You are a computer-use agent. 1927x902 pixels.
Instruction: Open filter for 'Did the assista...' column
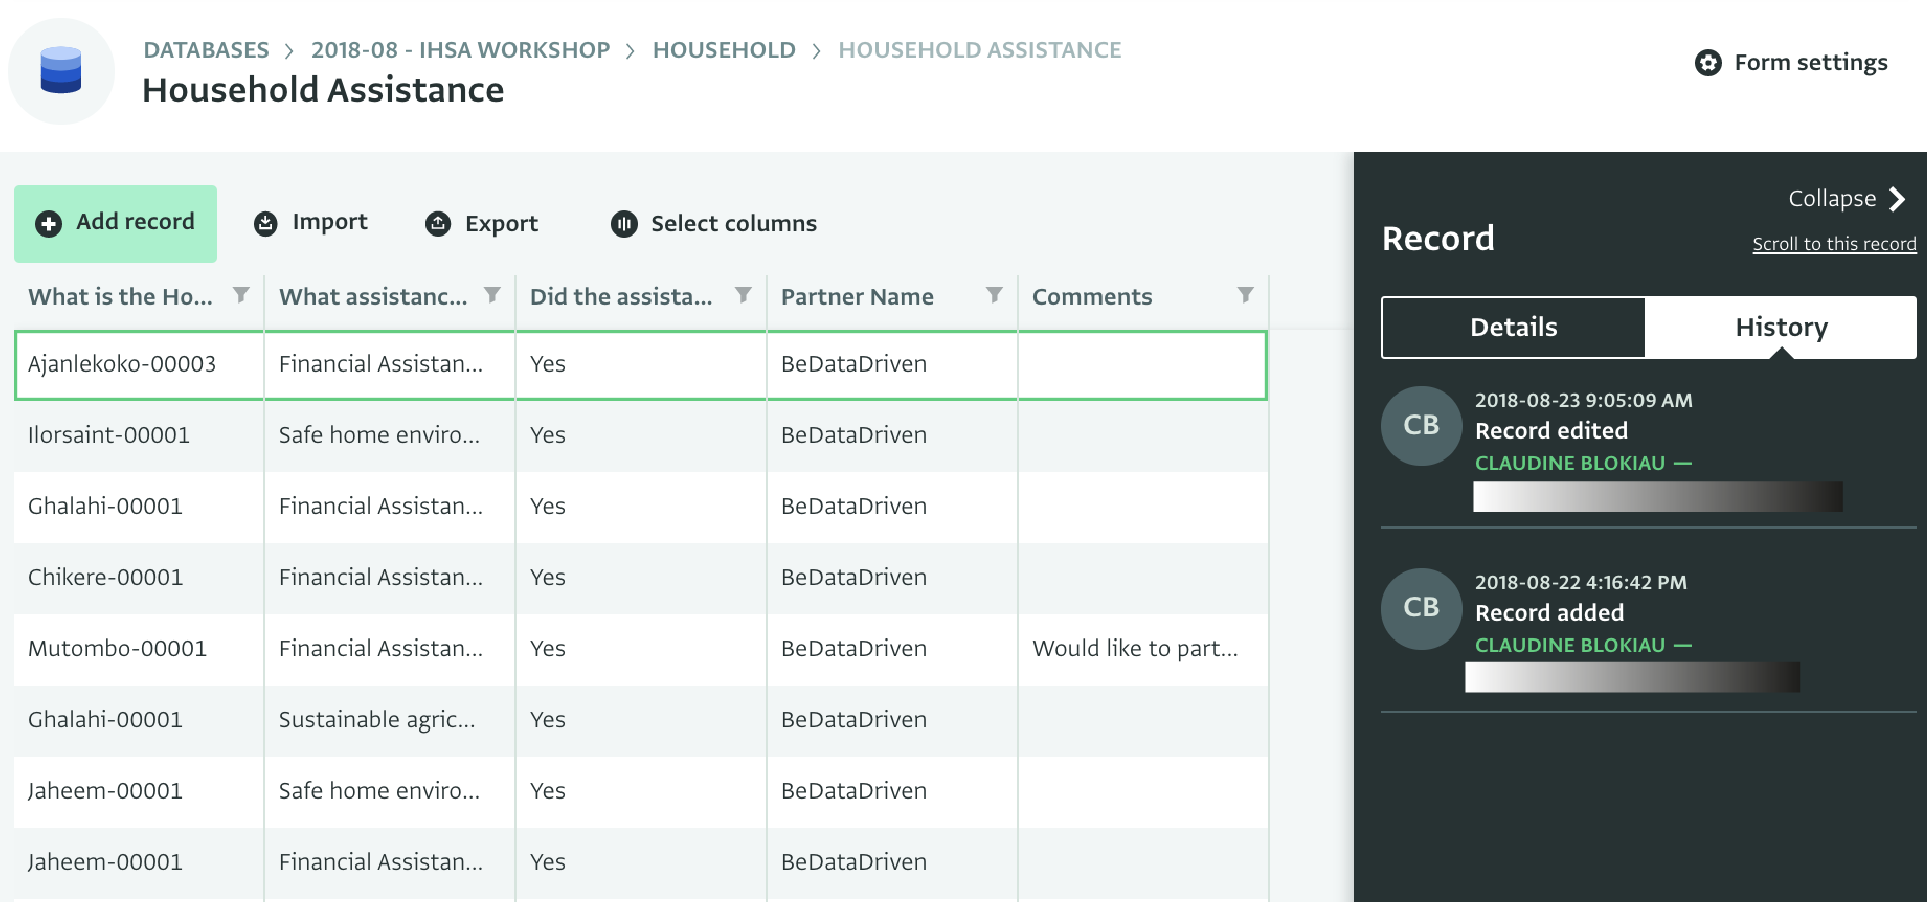[x=743, y=295]
